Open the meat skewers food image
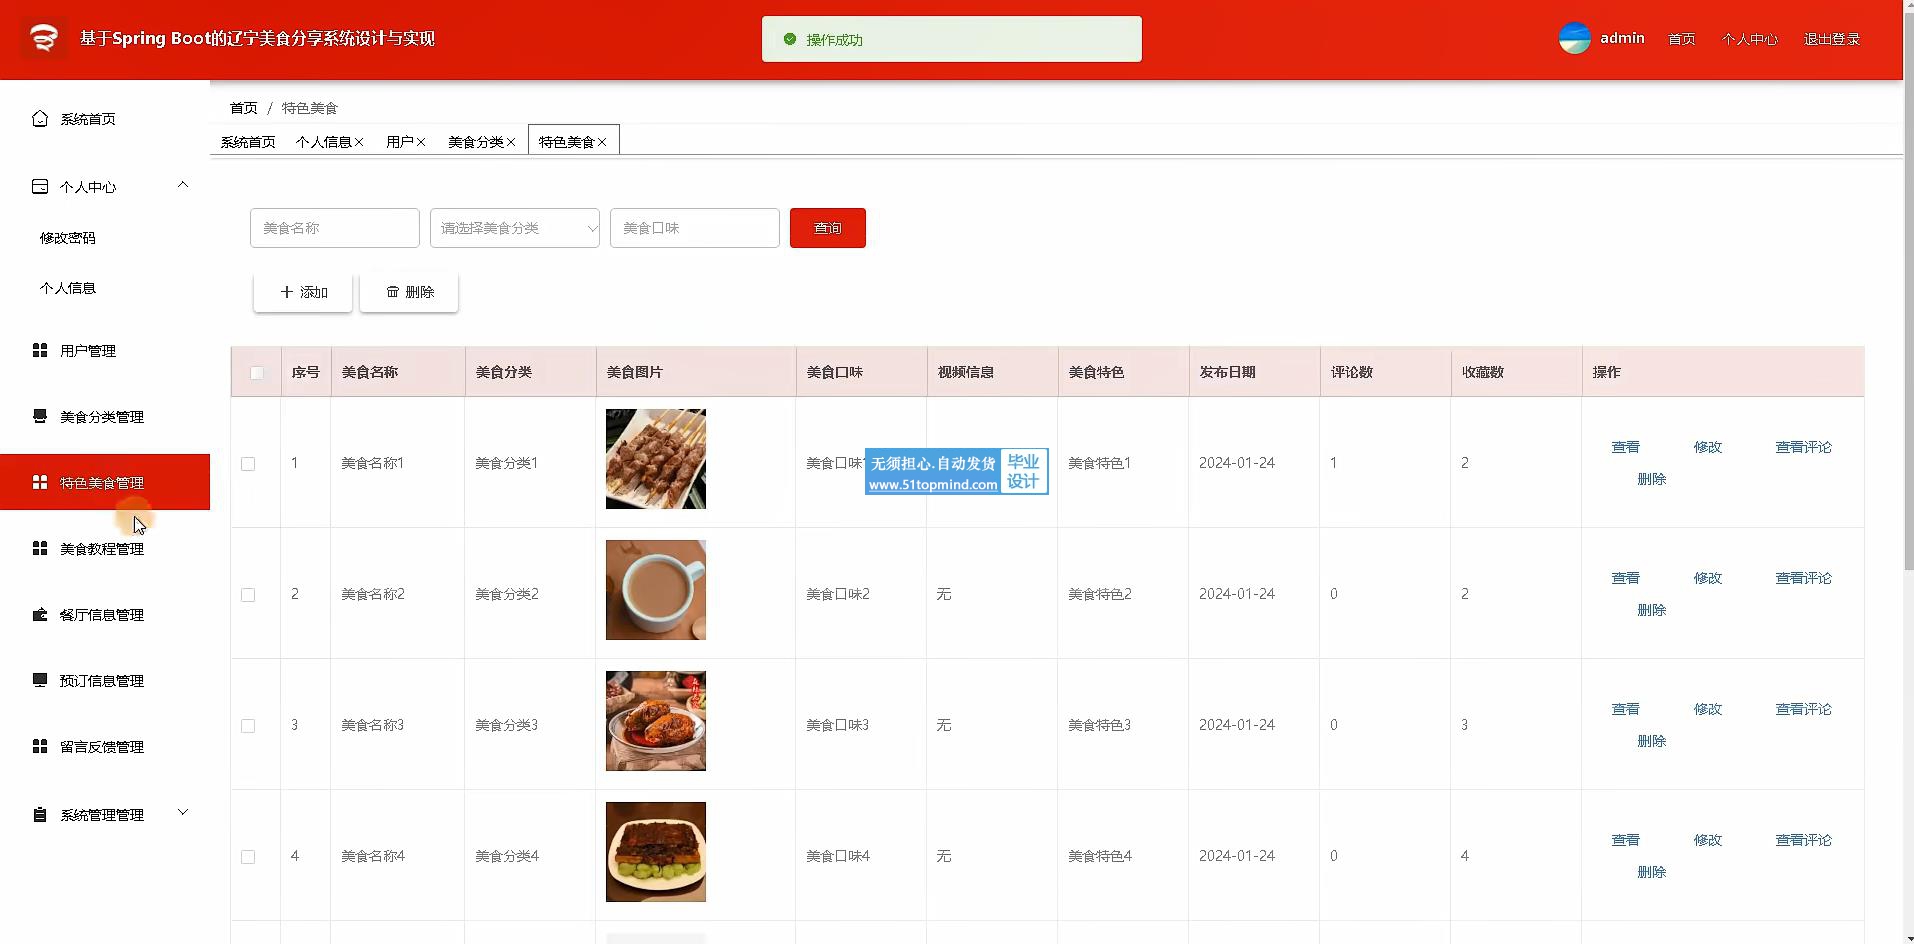The height and width of the screenshot is (944, 1914). coord(656,459)
